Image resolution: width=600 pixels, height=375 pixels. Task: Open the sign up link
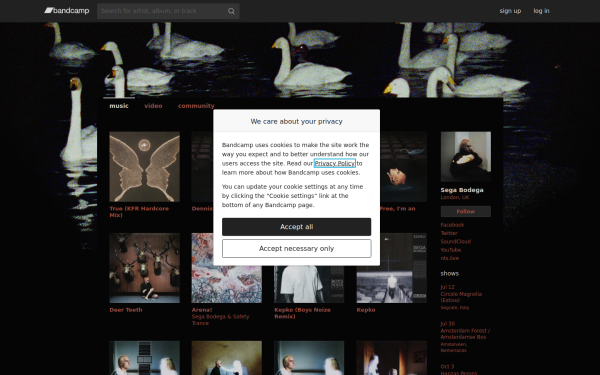pos(510,11)
